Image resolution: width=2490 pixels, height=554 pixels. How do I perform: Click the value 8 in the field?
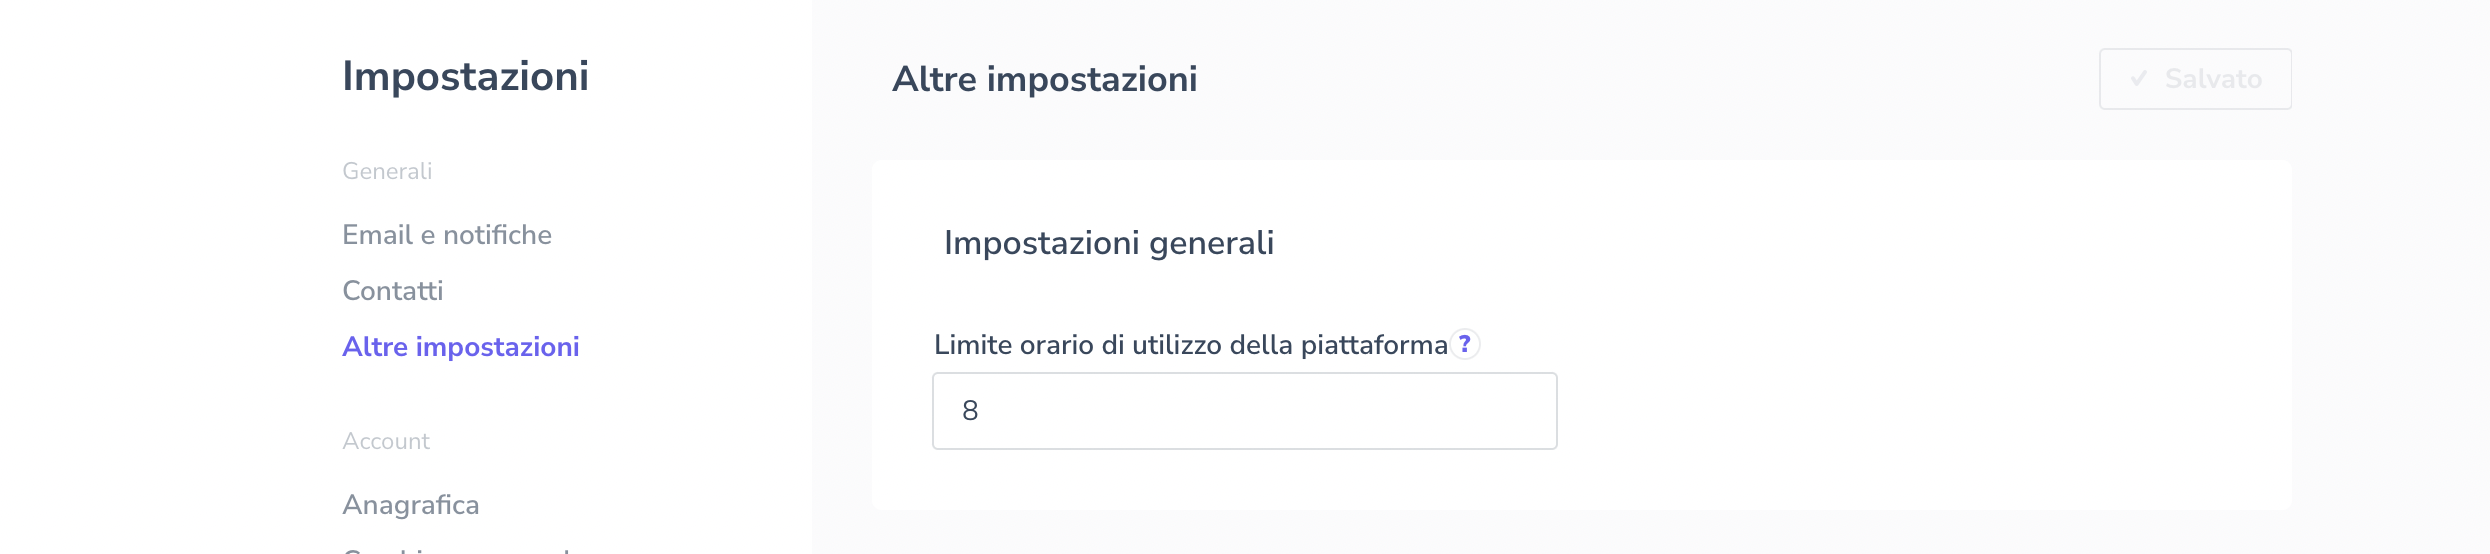[x=970, y=411]
